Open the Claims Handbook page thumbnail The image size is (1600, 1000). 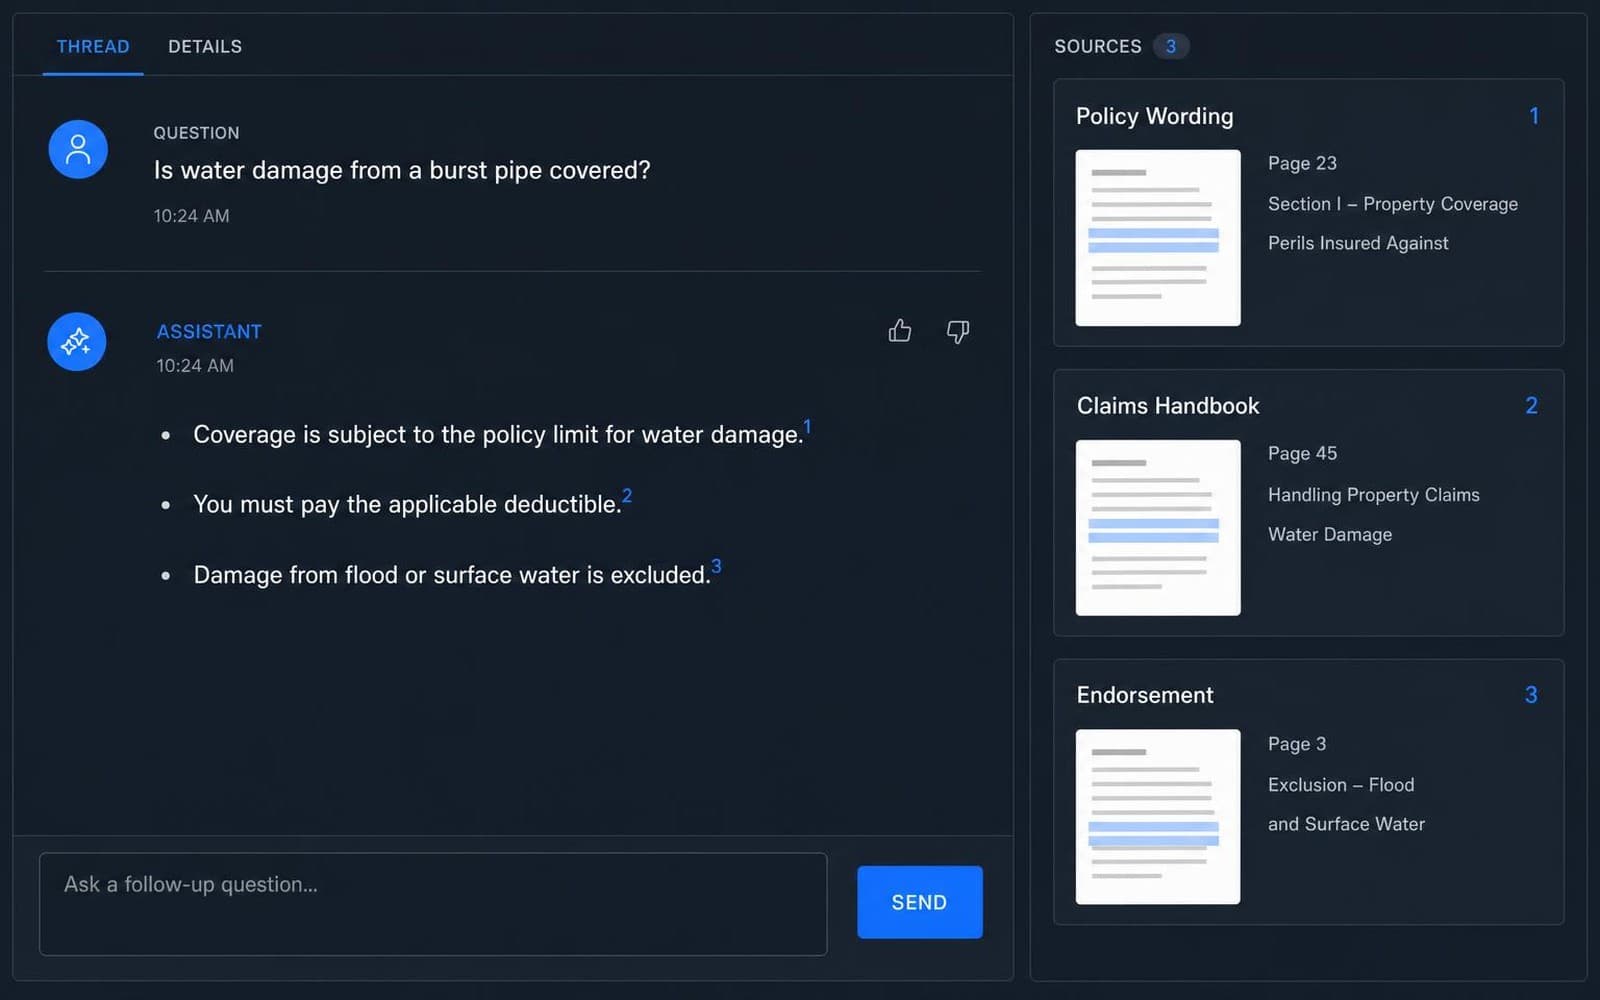tap(1158, 527)
